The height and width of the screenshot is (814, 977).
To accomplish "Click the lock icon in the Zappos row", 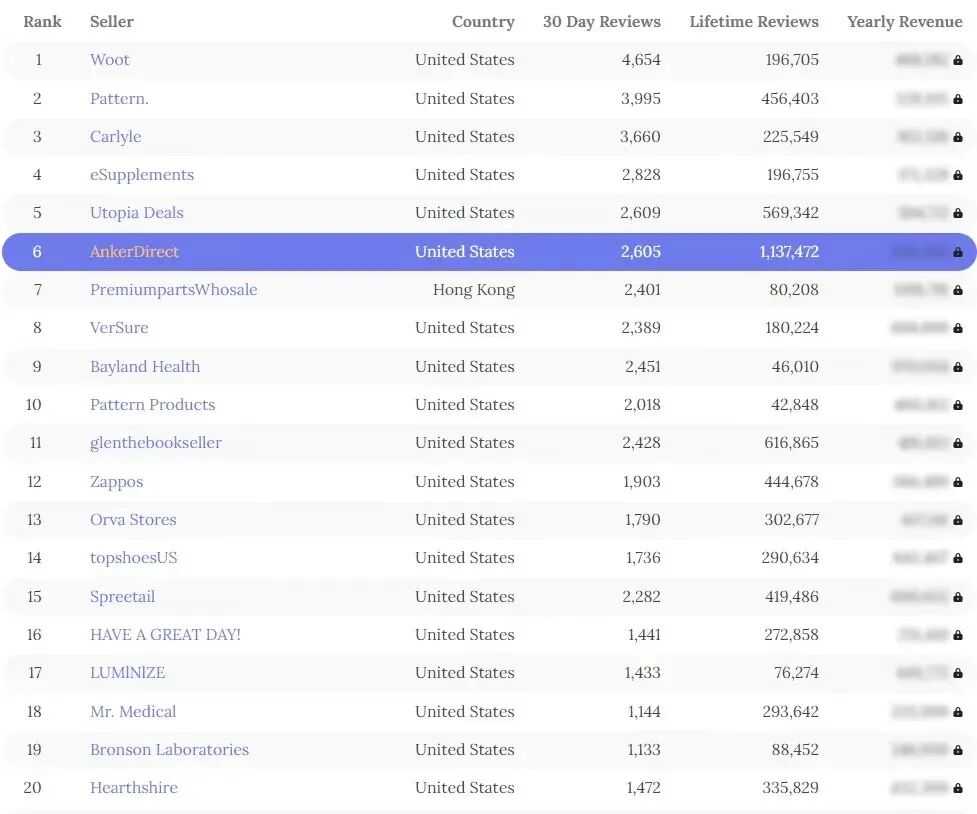I will point(958,482).
